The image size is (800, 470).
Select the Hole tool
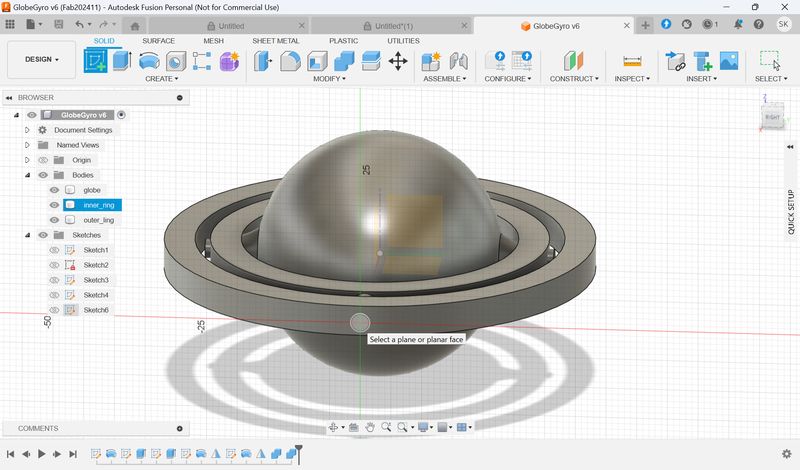coord(176,61)
